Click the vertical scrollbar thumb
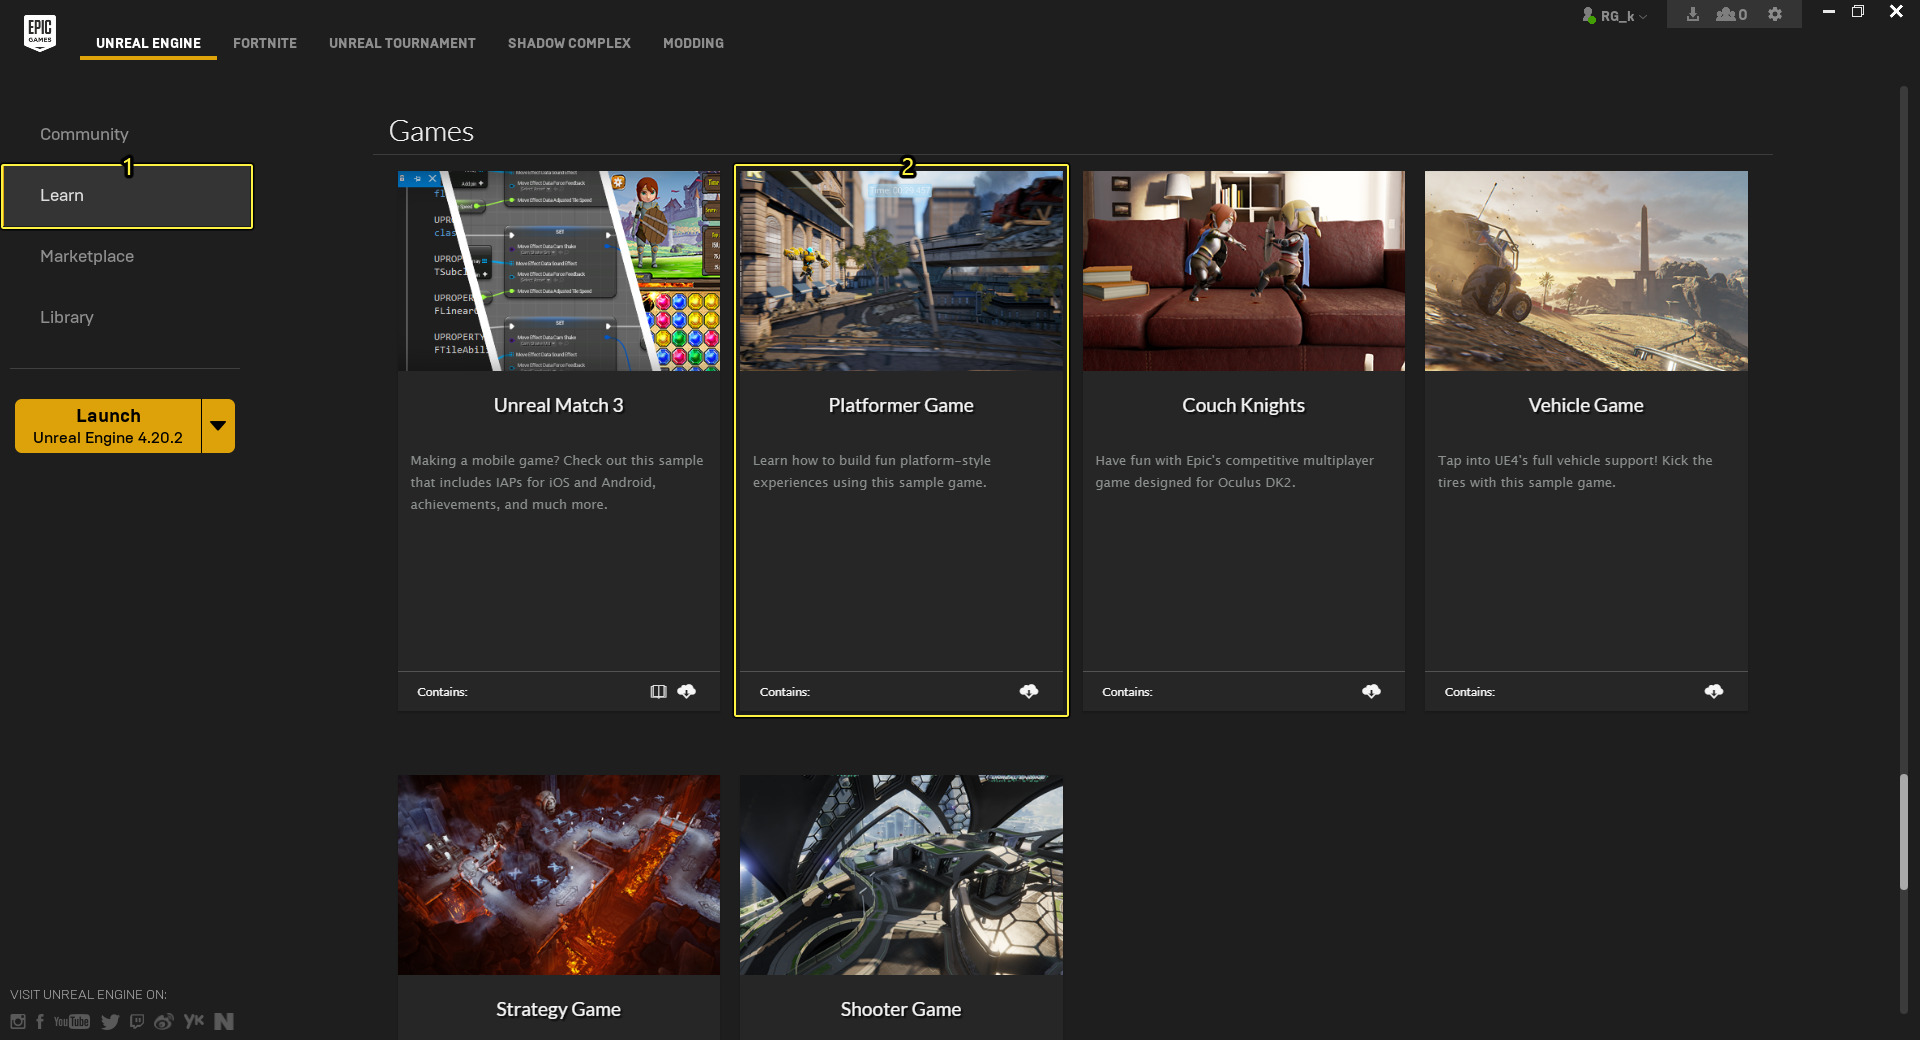The width and height of the screenshot is (1920, 1040). 1904,830
